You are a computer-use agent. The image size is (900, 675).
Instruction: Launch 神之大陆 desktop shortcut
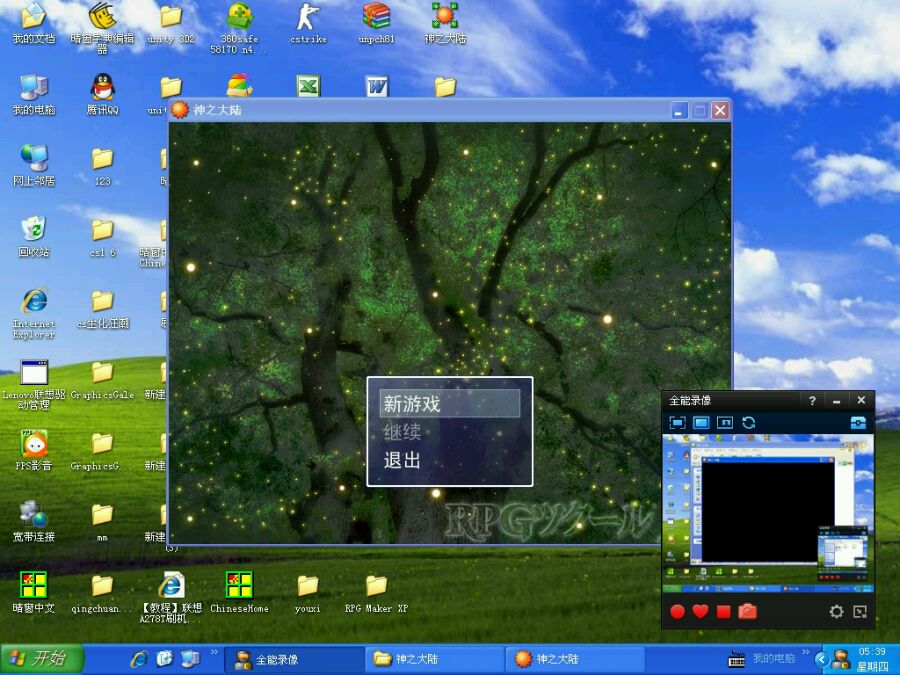point(445,24)
